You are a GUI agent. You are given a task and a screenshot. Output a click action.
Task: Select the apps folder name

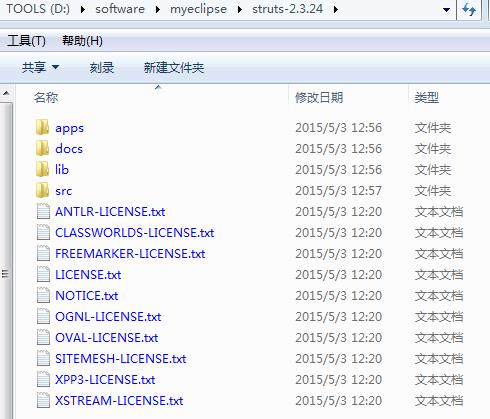[69, 128]
